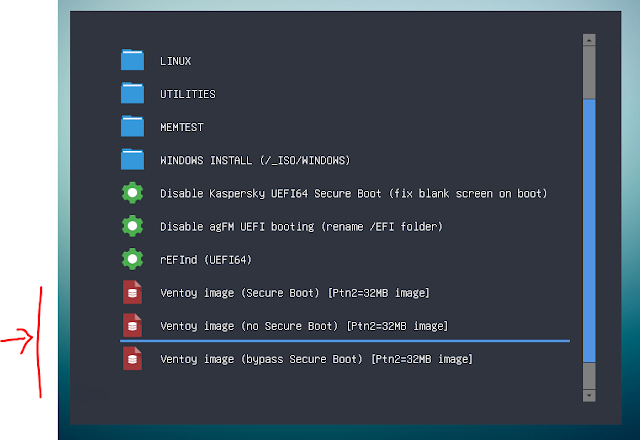Select rEFInd (UEFI64) entry text

coord(206,260)
